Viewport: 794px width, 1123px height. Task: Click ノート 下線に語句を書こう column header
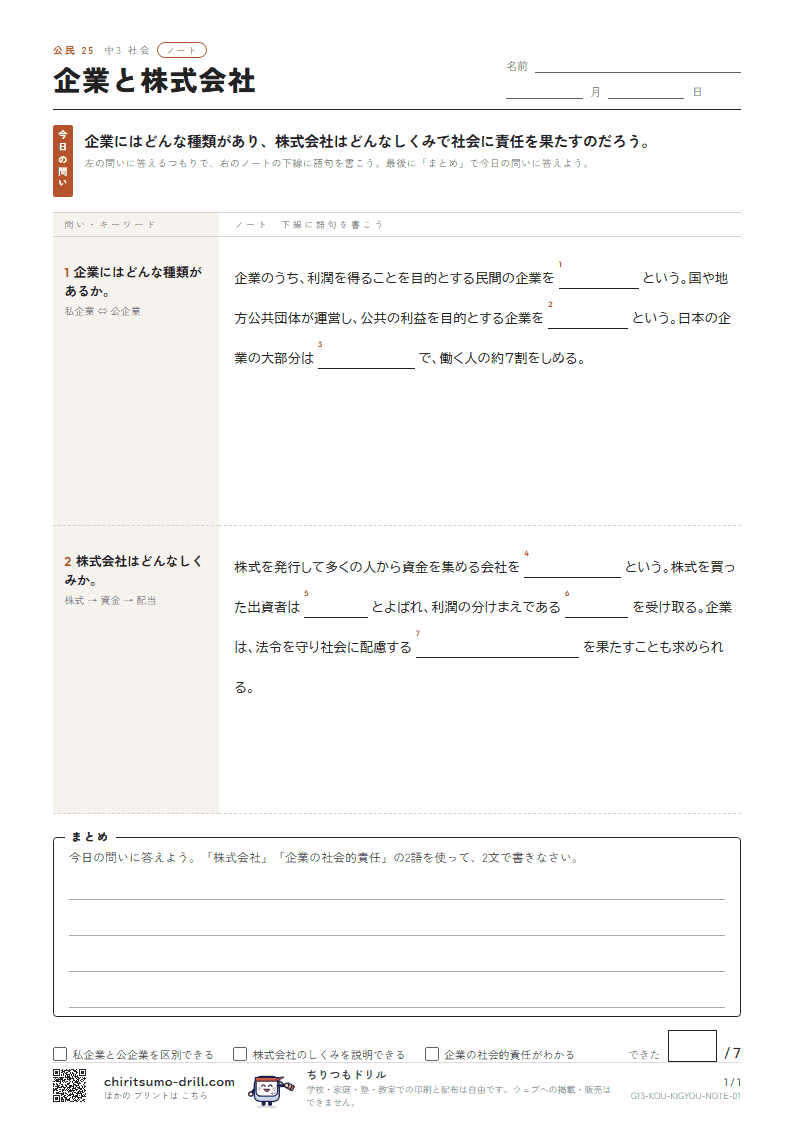pos(309,225)
